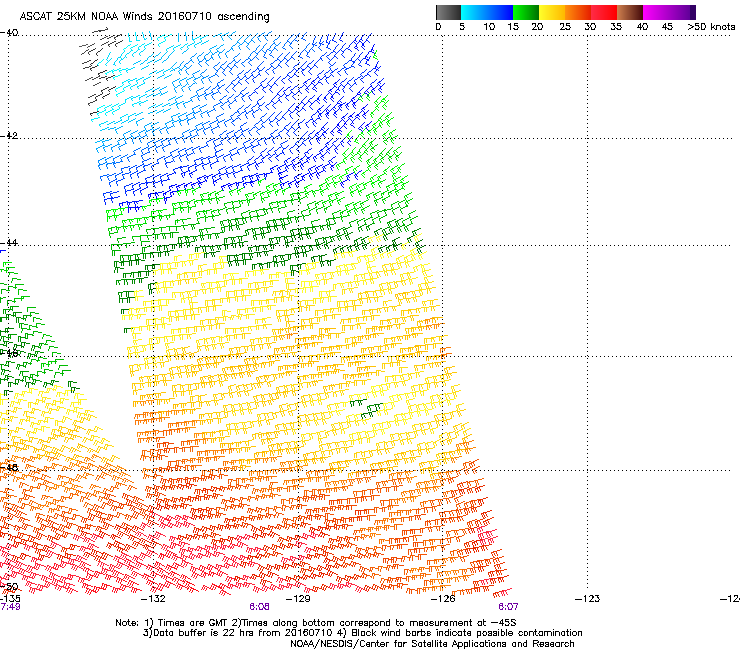
Task: Click the purple 6:07 swath time label
Action: [x=508, y=607]
